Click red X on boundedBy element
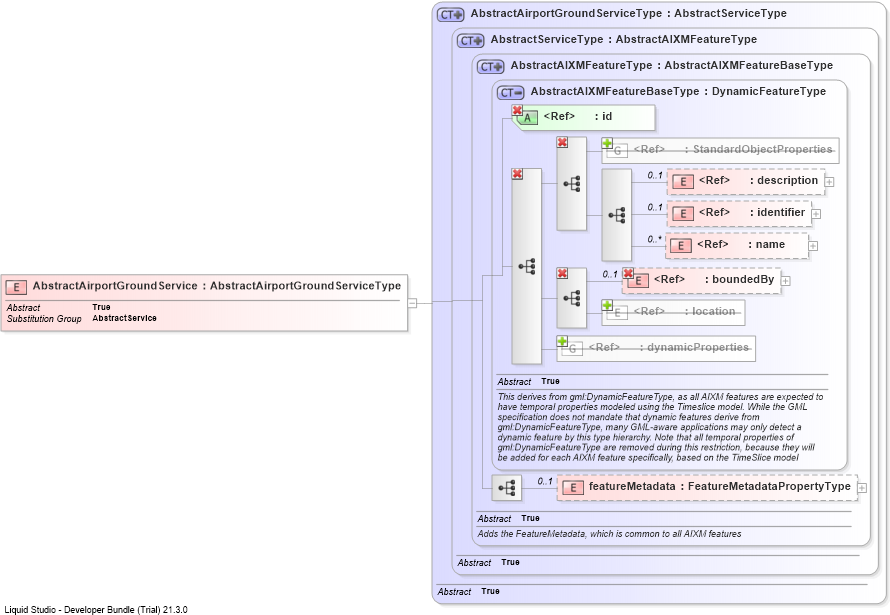This screenshot has height=615, width=890. point(628,273)
